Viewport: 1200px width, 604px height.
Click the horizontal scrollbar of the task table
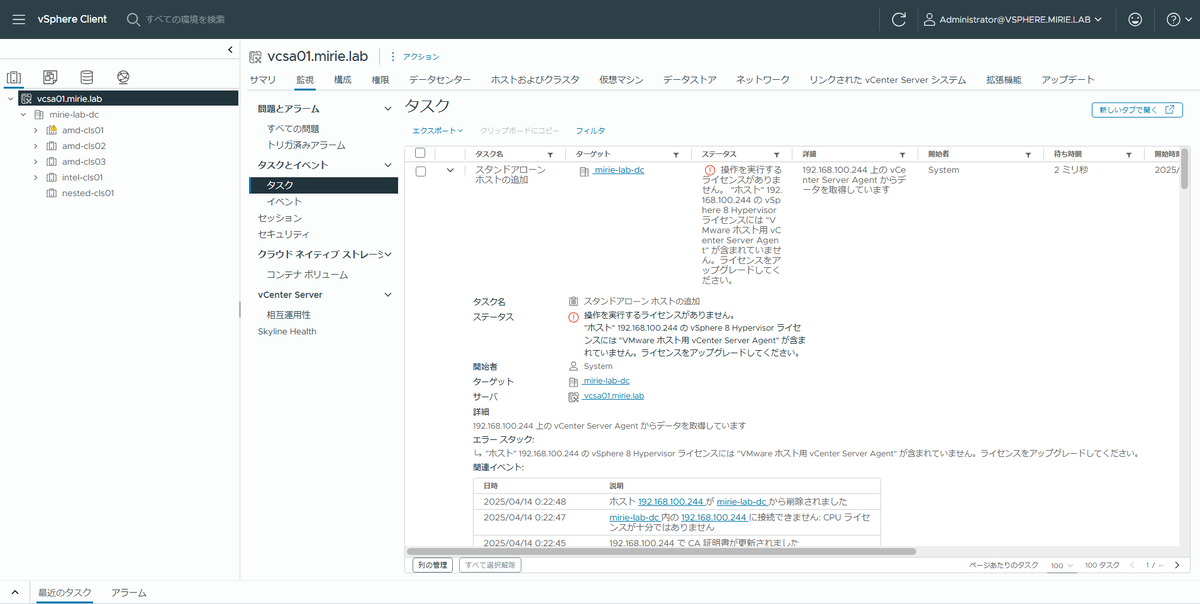click(661, 551)
